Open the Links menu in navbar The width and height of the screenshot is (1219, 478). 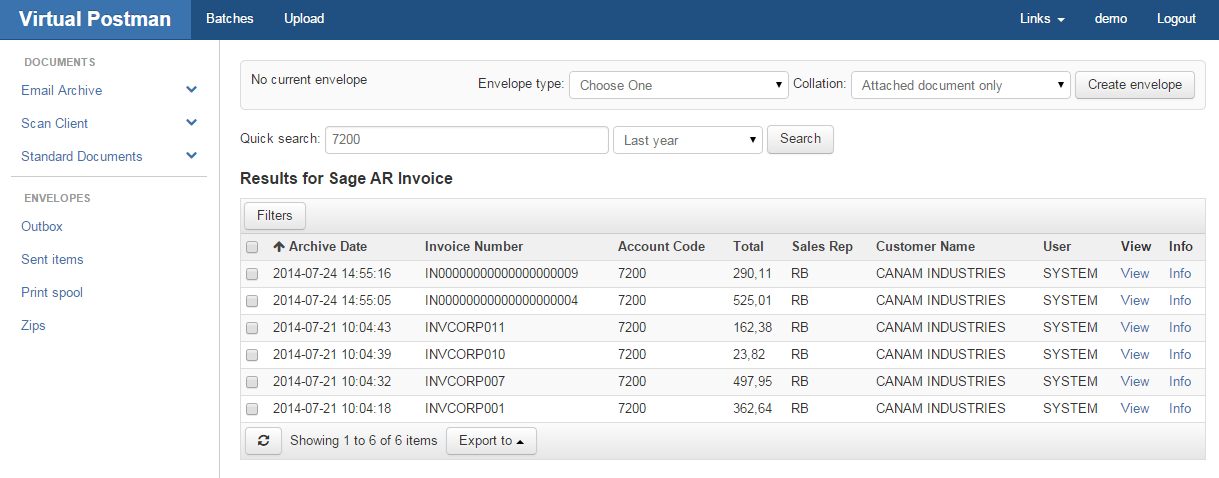(x=1042, y=19)
